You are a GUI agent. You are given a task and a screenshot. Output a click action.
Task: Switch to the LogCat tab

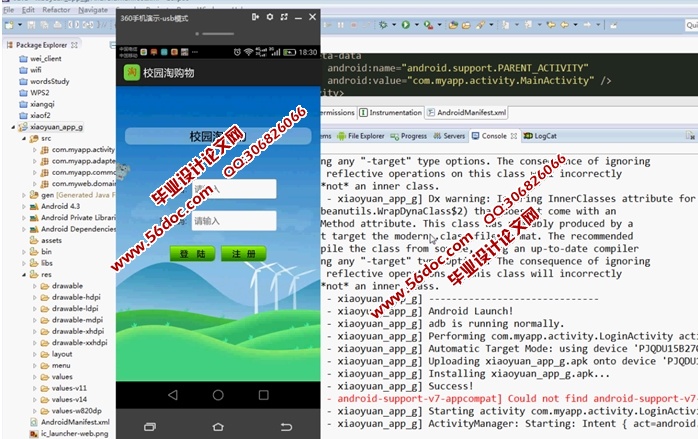(x=540, y=136)
